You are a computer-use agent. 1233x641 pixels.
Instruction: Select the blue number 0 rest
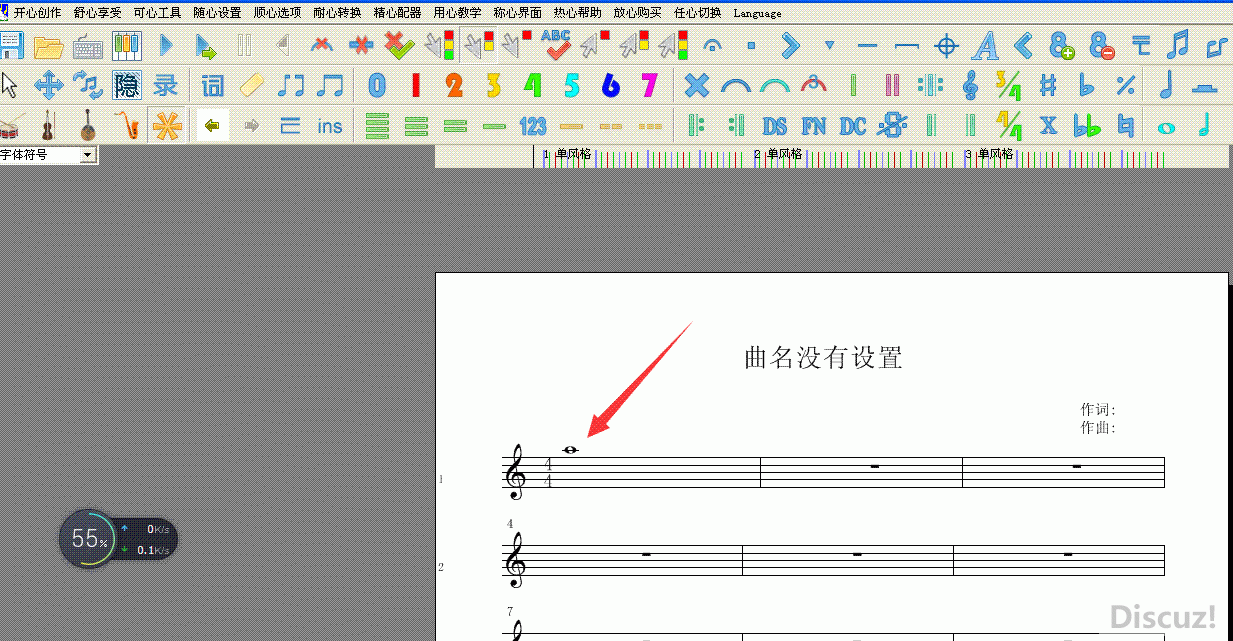coord(376,86)
